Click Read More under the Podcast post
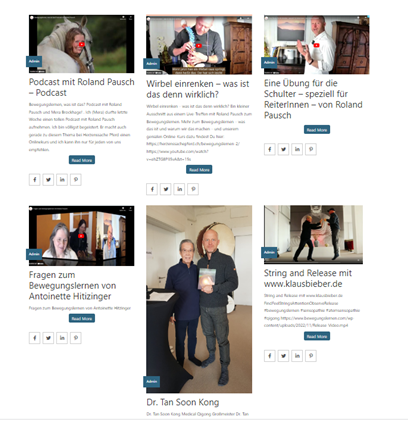The height and width of the screenshot is (430, 408). (82, 160)
